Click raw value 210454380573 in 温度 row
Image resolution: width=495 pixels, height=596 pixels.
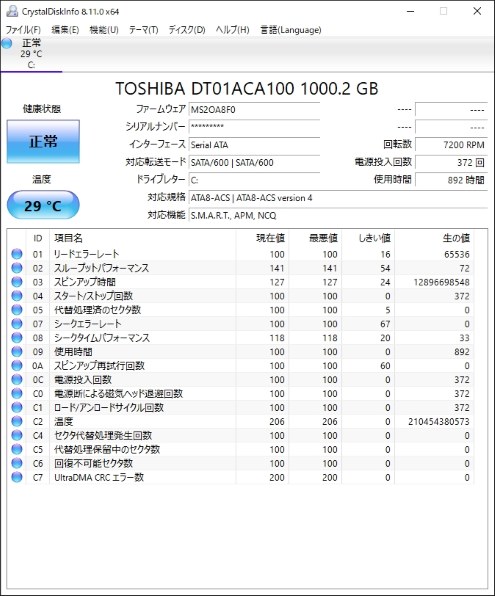439,422
